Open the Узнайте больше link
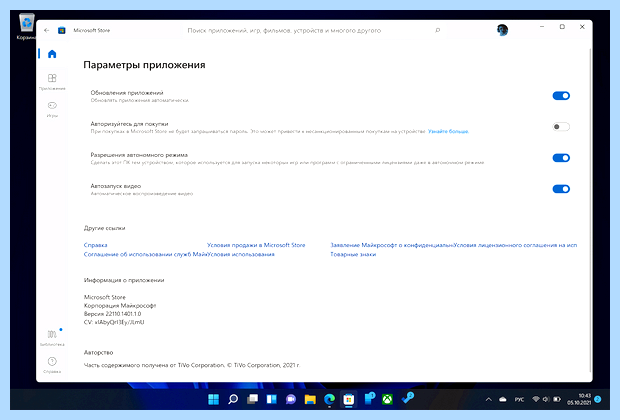Screen dimensions: 620x420 pos(448,131)
